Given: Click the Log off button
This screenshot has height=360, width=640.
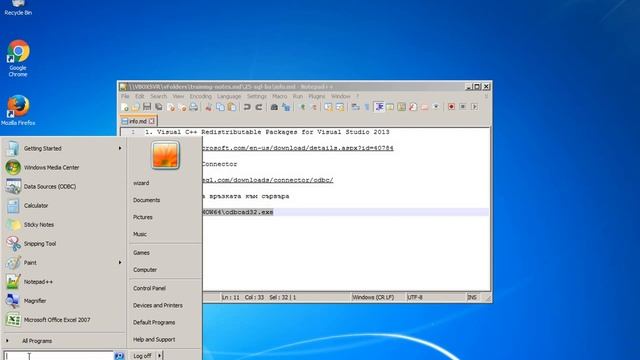Looking at the screenshot, I should [142, 356].
